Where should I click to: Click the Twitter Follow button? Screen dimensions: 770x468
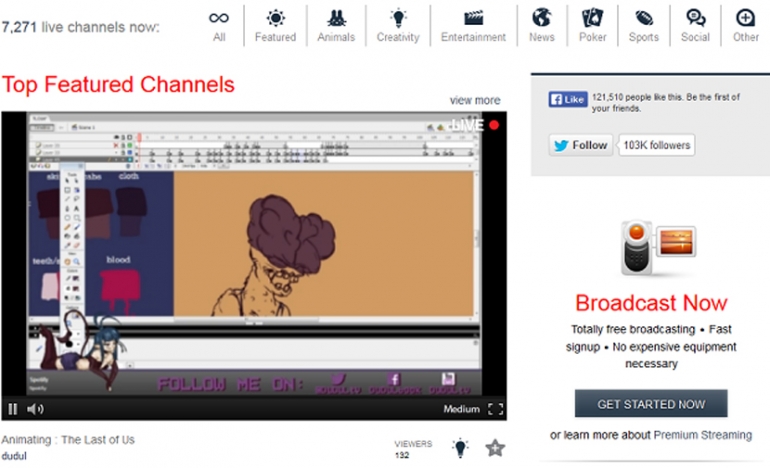tap(580, 145)
